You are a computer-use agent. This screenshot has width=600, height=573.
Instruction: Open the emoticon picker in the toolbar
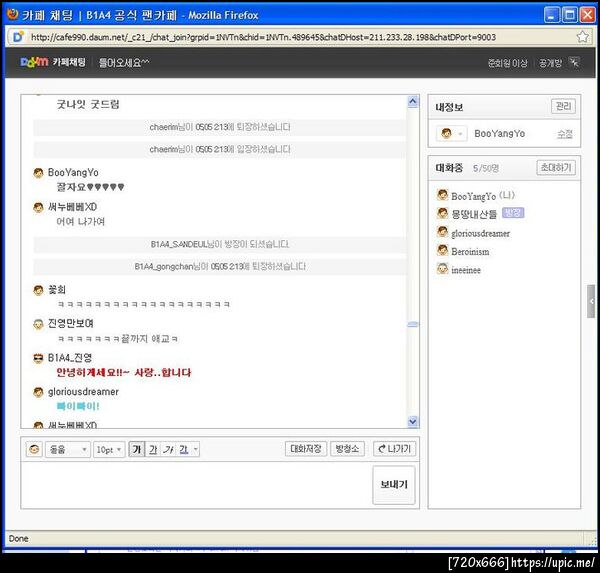(34, 449)
